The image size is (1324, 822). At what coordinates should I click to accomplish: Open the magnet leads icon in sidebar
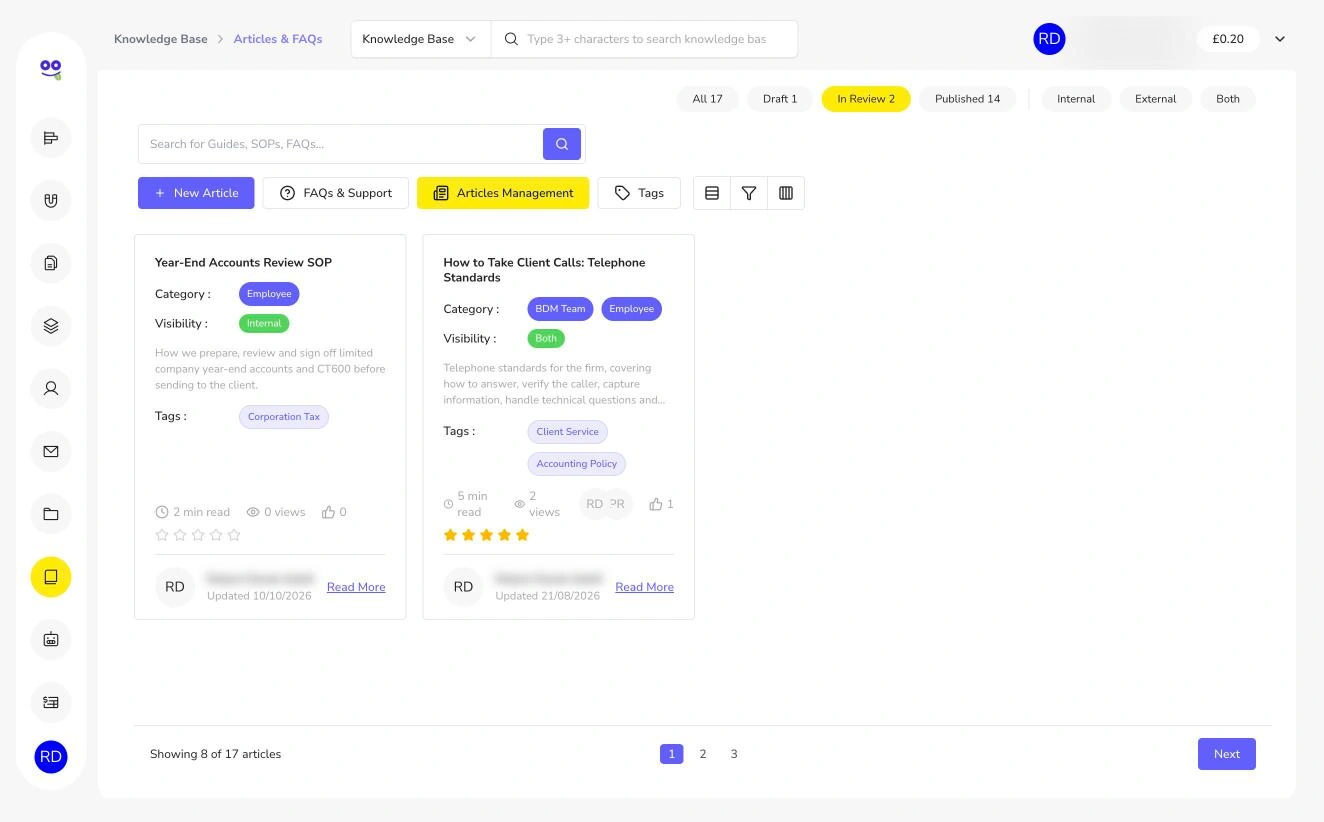point(51,200)
